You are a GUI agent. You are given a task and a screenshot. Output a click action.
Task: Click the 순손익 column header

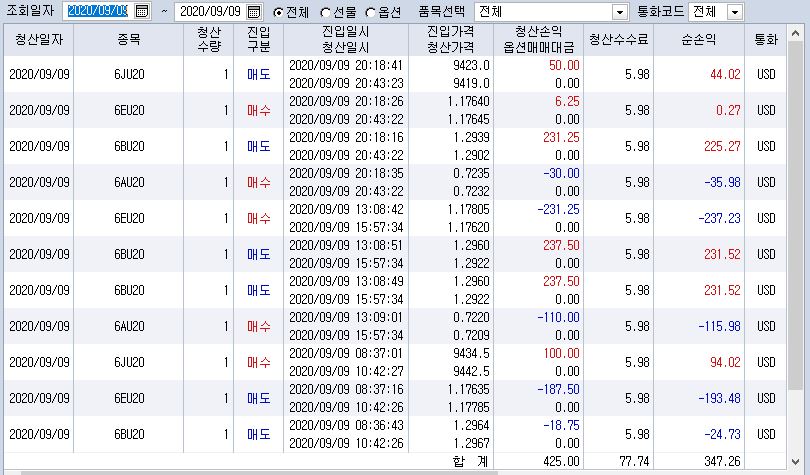(x=698, y=40)
